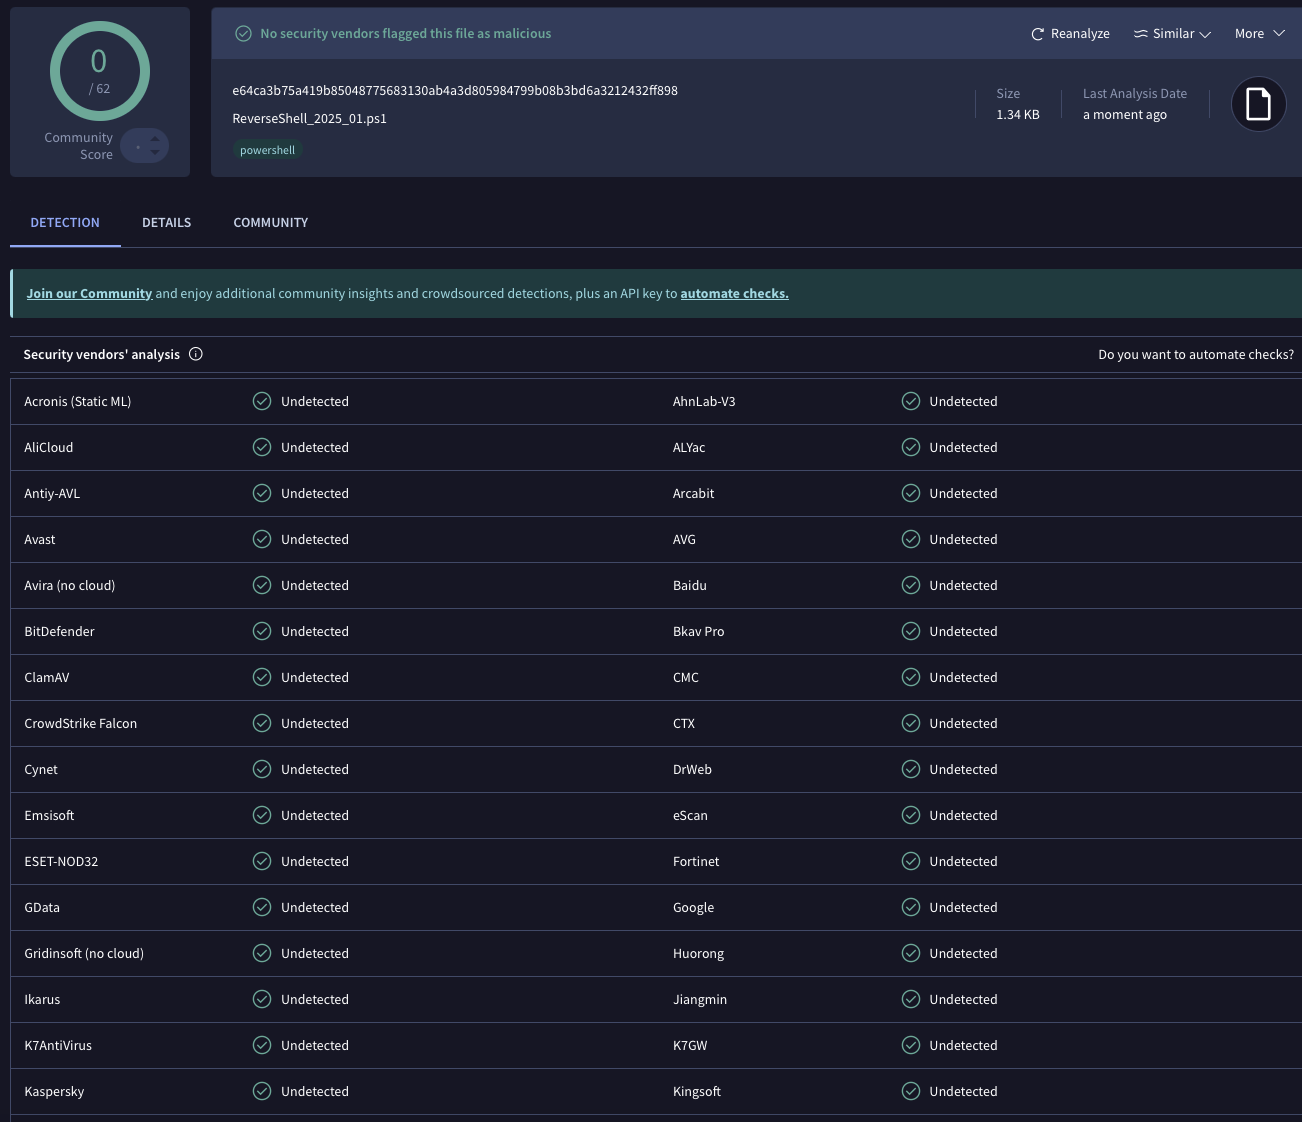Click the Bkav Pro status check icon
The width and height of the screenshot is (1302, 1122).
[x=911, y=631]
